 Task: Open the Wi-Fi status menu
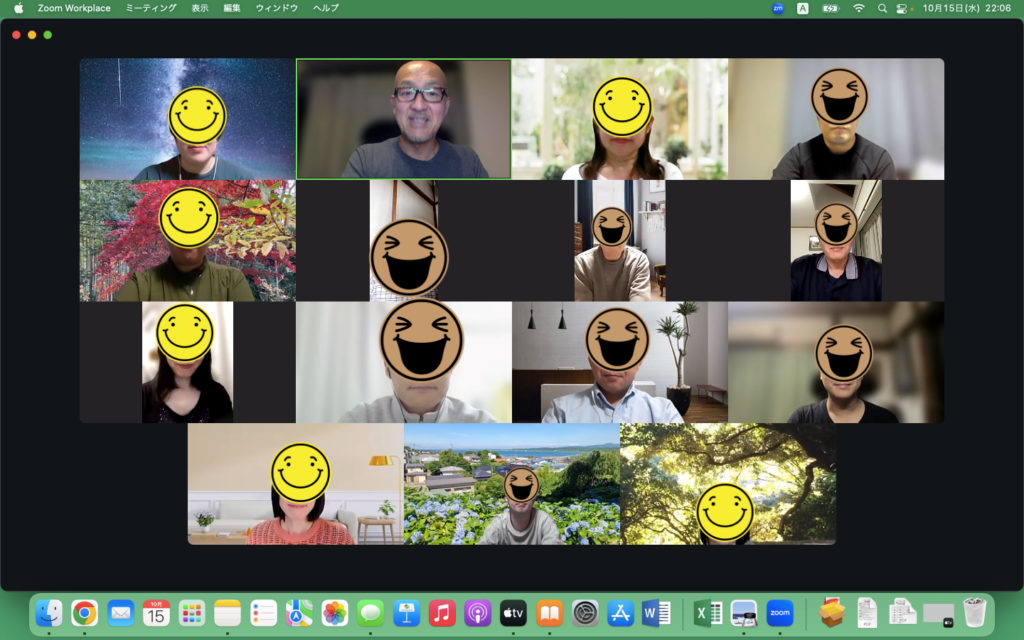pyautogui.click(x=858, y=8)
